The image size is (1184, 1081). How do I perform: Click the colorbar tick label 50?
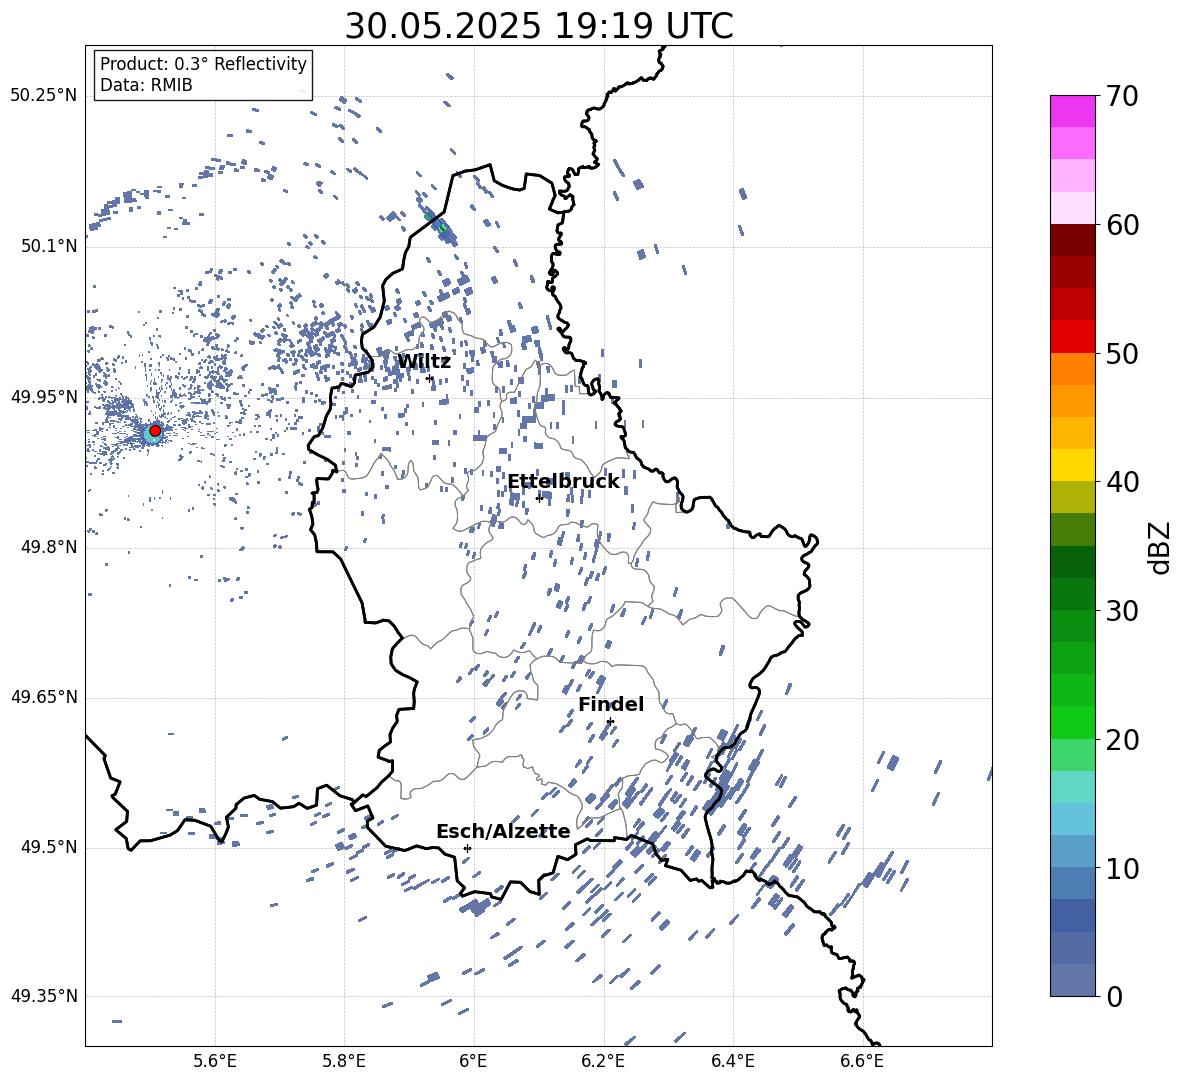click(x=1122, y=354)
